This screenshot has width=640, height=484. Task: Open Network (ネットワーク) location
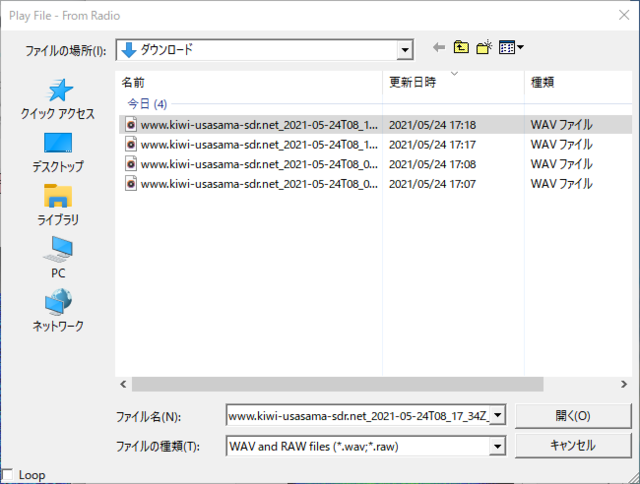(58, 310)
